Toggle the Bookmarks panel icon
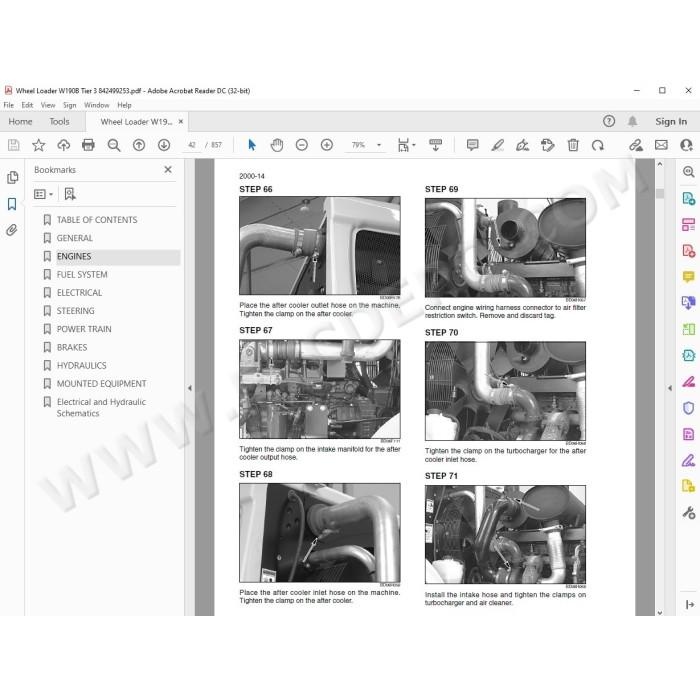The image size is (700, 700). (12, 204)
